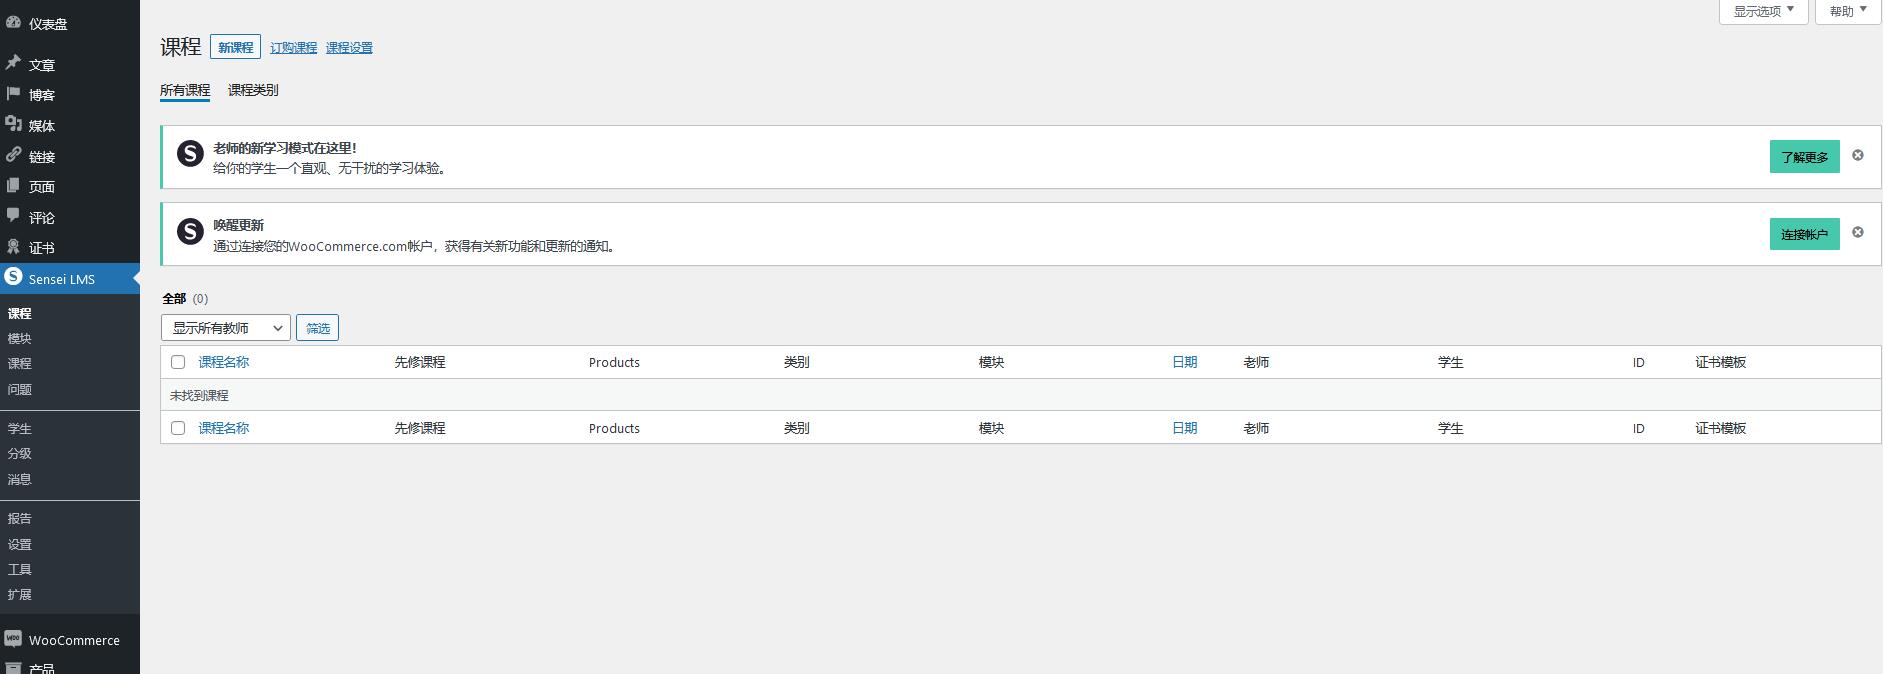The image size is (1883, 674).
Task: Click the 连接帐户 button
Action: pos(1804,234)
